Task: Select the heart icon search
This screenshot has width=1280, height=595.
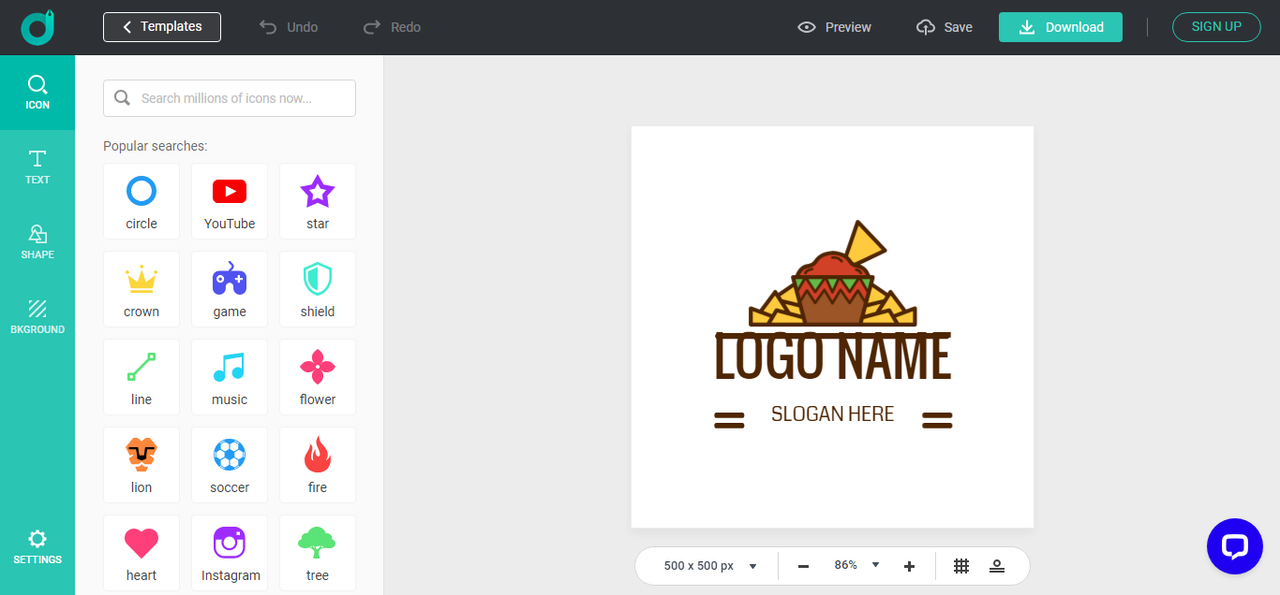Action: [141, 553]
